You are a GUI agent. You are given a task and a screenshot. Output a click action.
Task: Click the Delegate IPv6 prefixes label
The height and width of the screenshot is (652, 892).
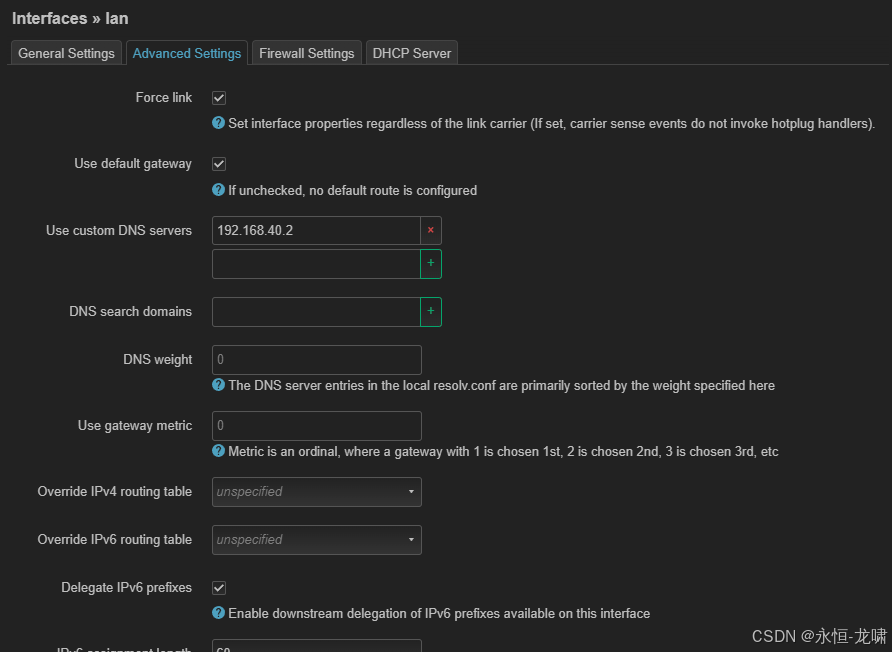click(x=127, y=587)
